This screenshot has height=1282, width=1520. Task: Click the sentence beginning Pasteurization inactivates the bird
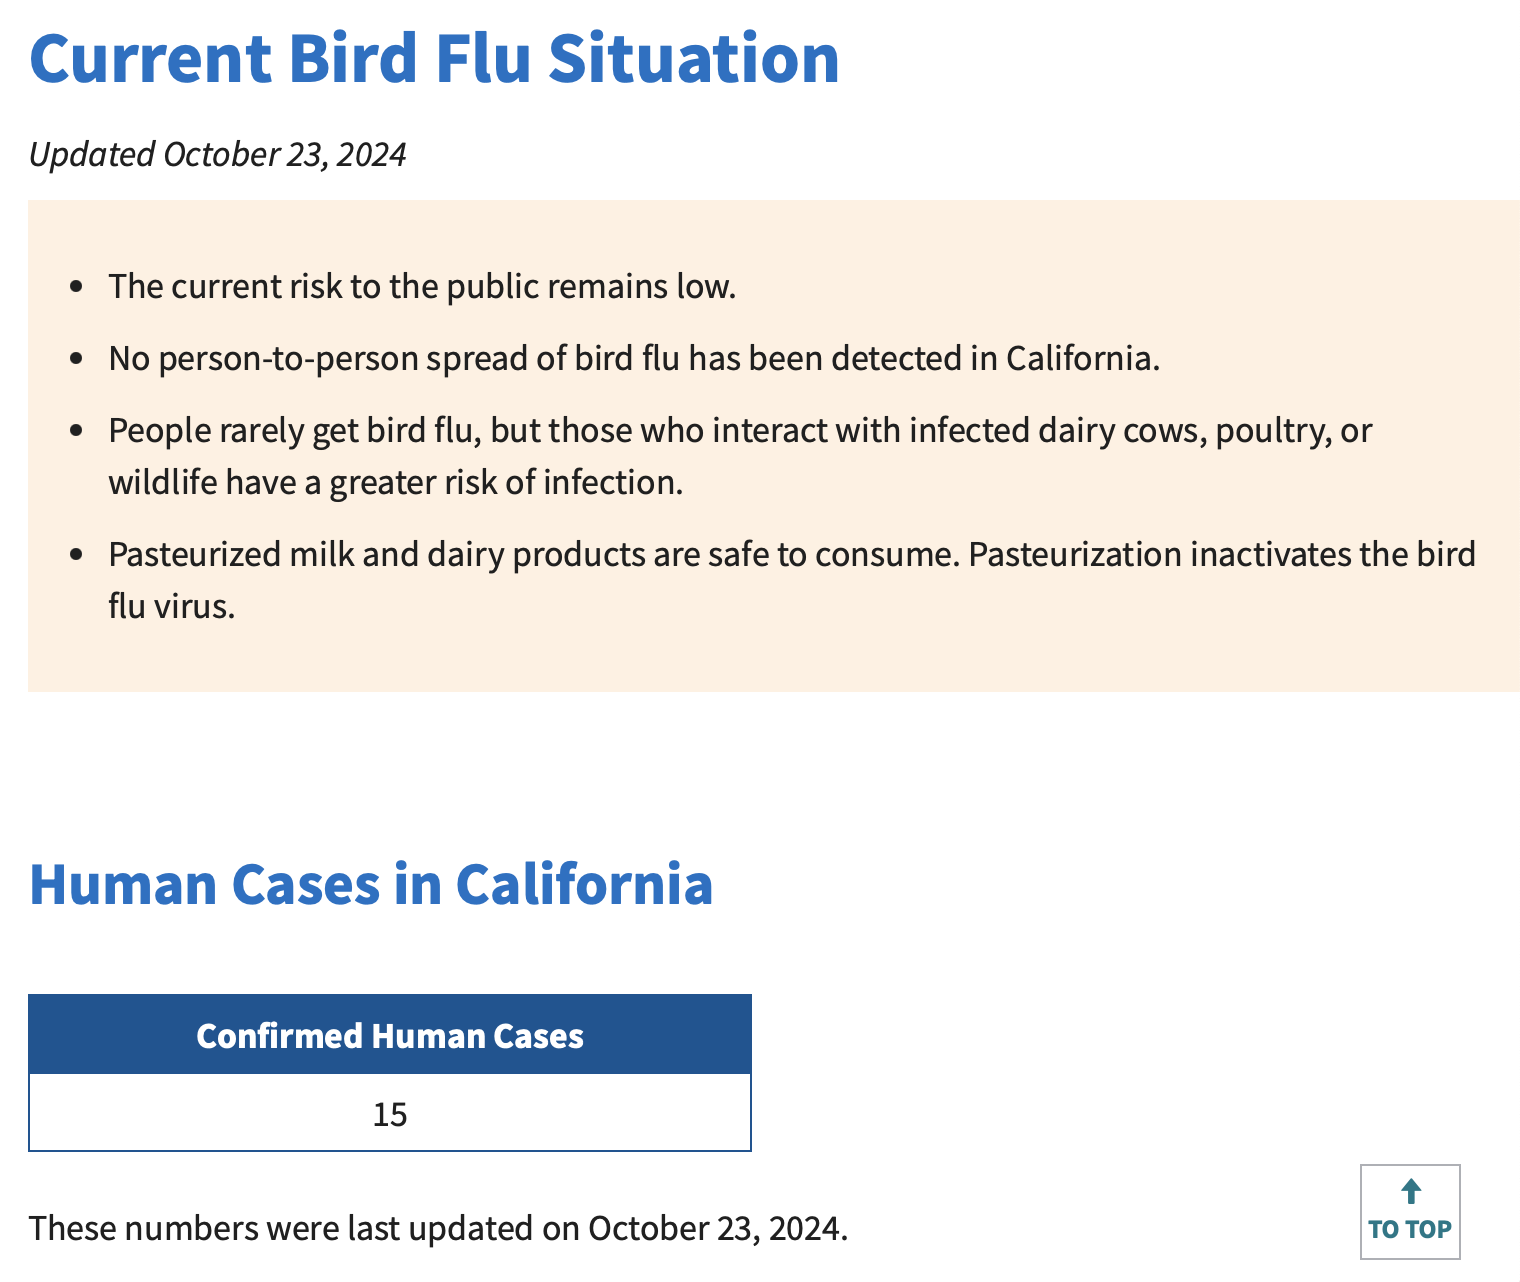[1222, 555]
